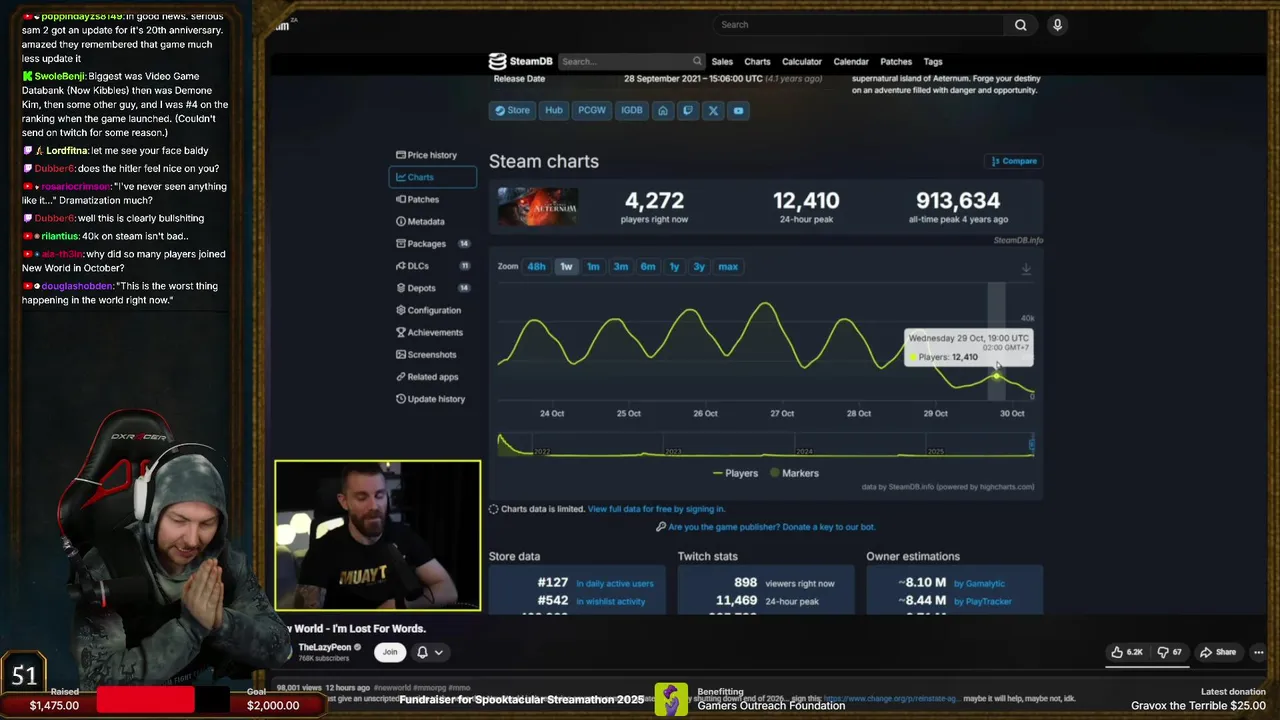This screenshot has height=720, width=1280.
Task: Select Charts in the sidebar
Action: click(x=432, y=177)
